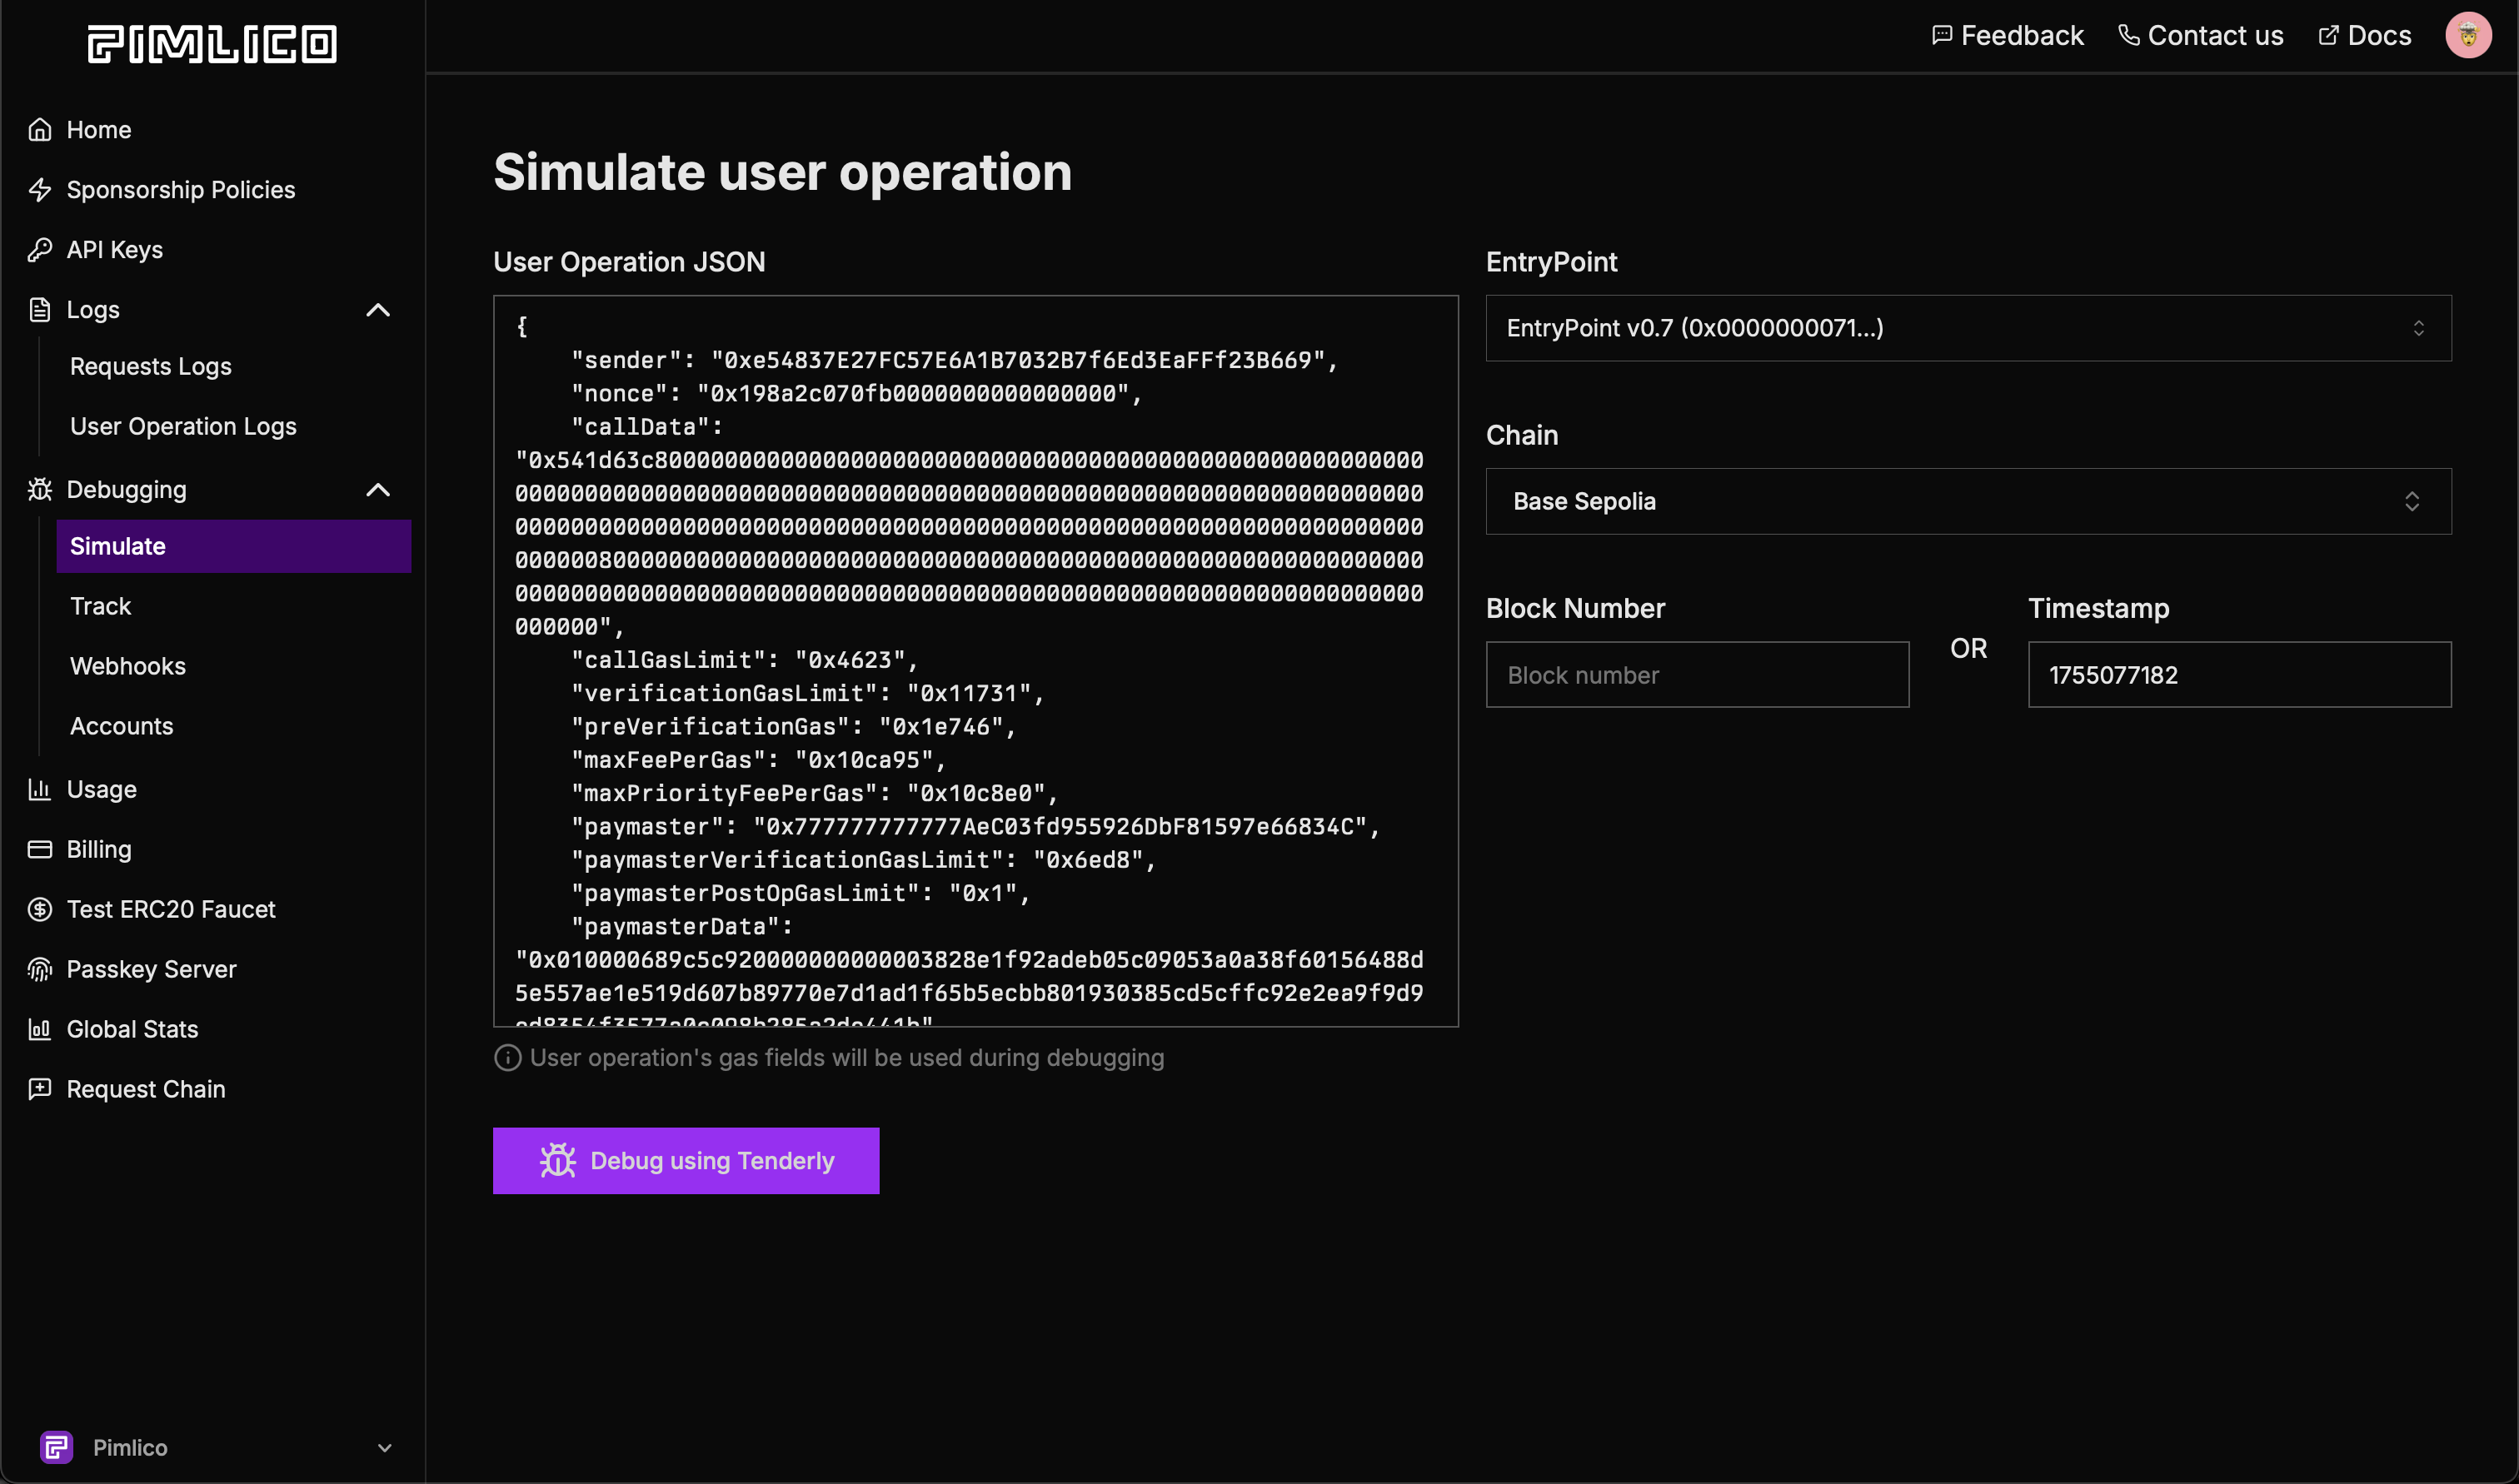The height and width of the screenshot is (1484, 2519).
Task: Click the info icon below JSON editor
Action: point(508,1058)
